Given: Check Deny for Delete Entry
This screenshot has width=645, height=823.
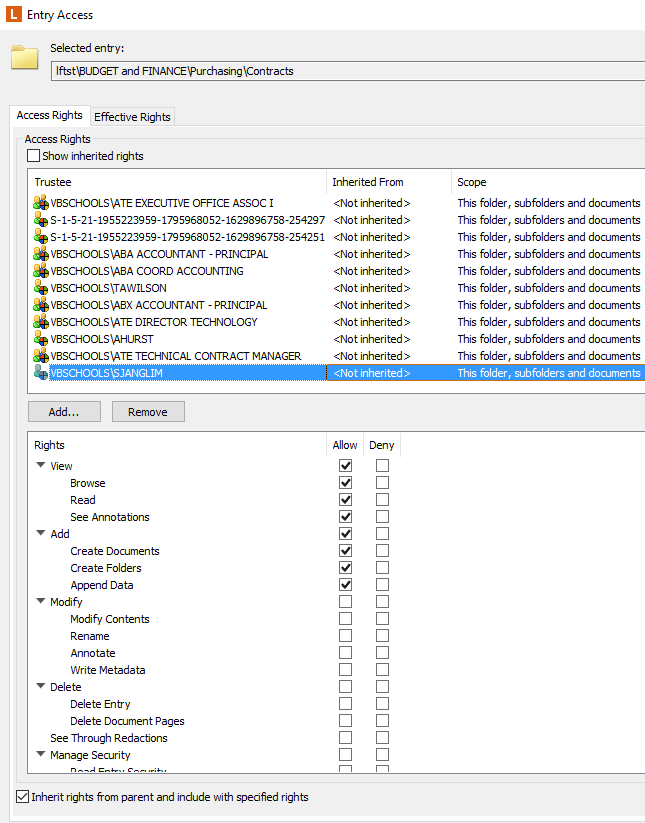Looking at the screenshot, I should [383, 704].
